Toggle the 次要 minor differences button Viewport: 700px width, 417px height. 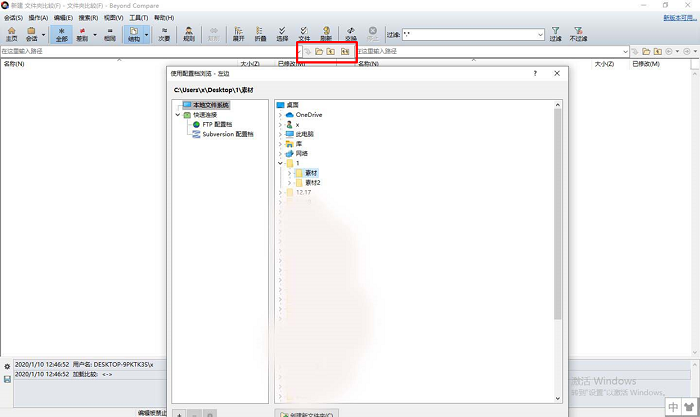click(164, 34)
